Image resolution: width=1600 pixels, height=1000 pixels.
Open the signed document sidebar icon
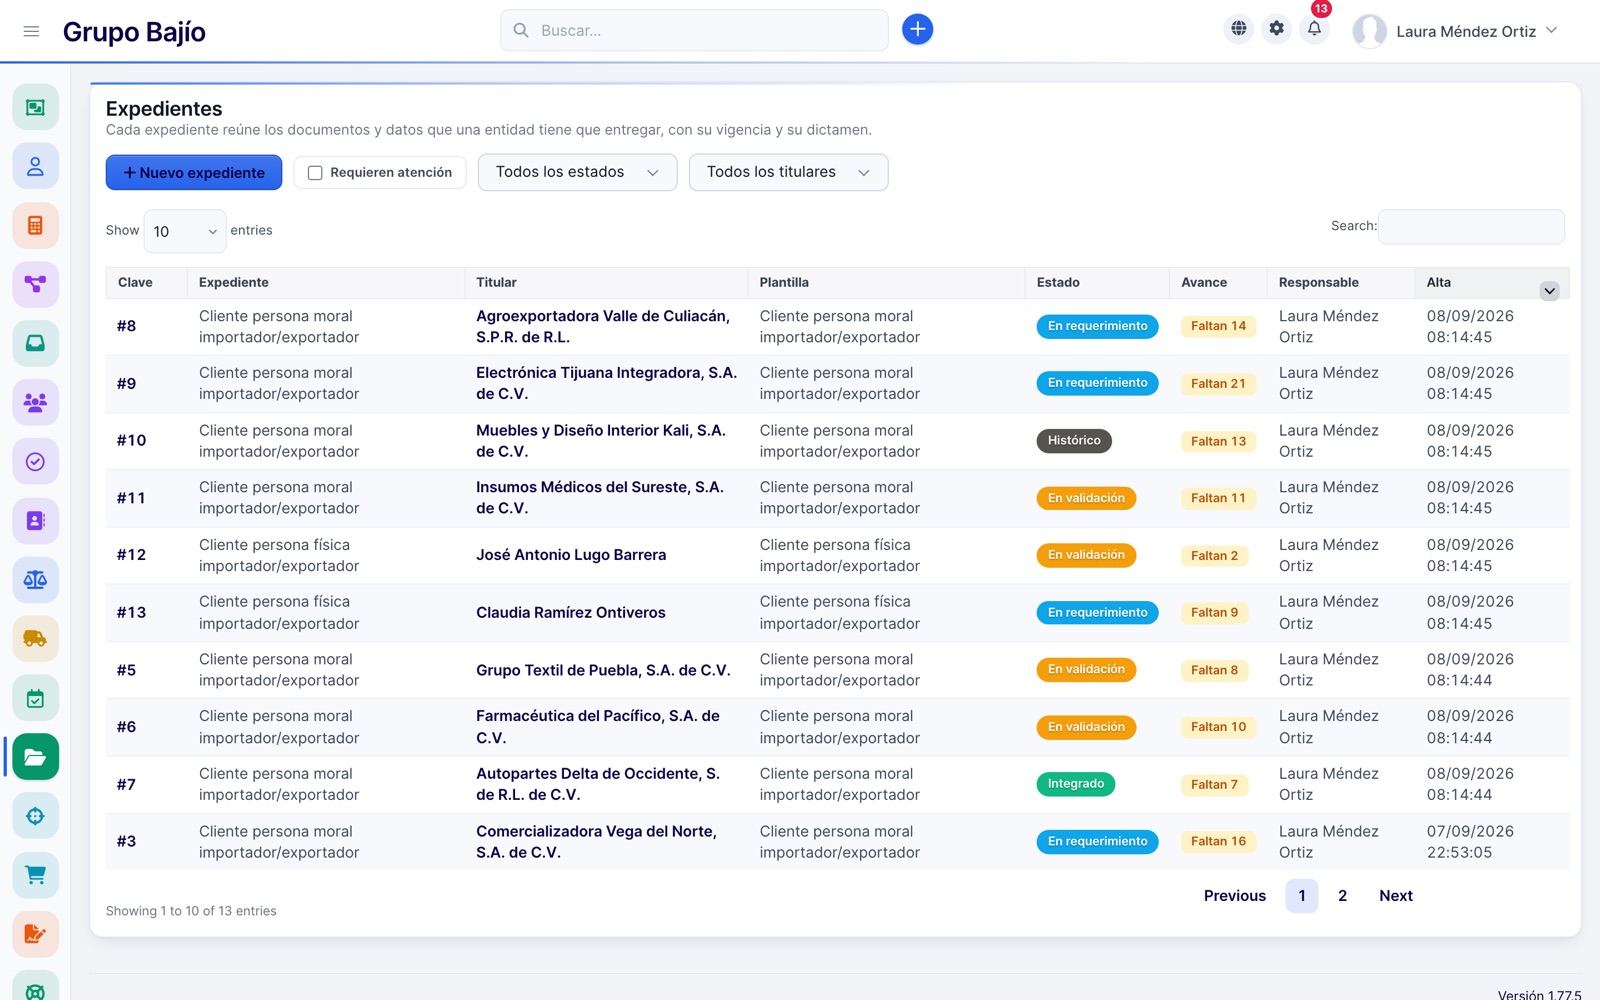click(35, 934)
